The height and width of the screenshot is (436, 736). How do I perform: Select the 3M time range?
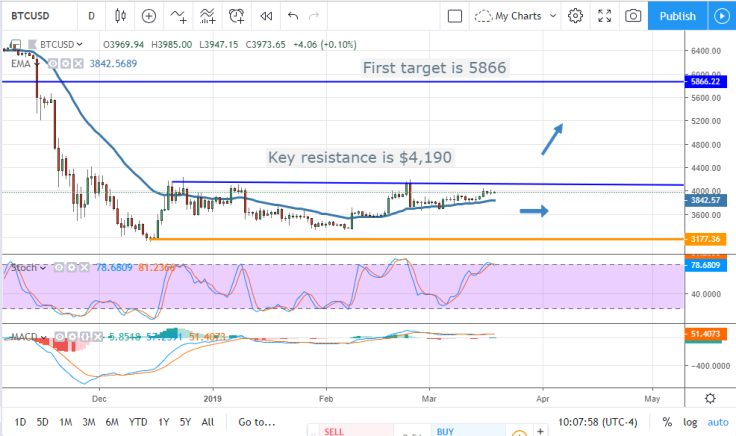89,422
